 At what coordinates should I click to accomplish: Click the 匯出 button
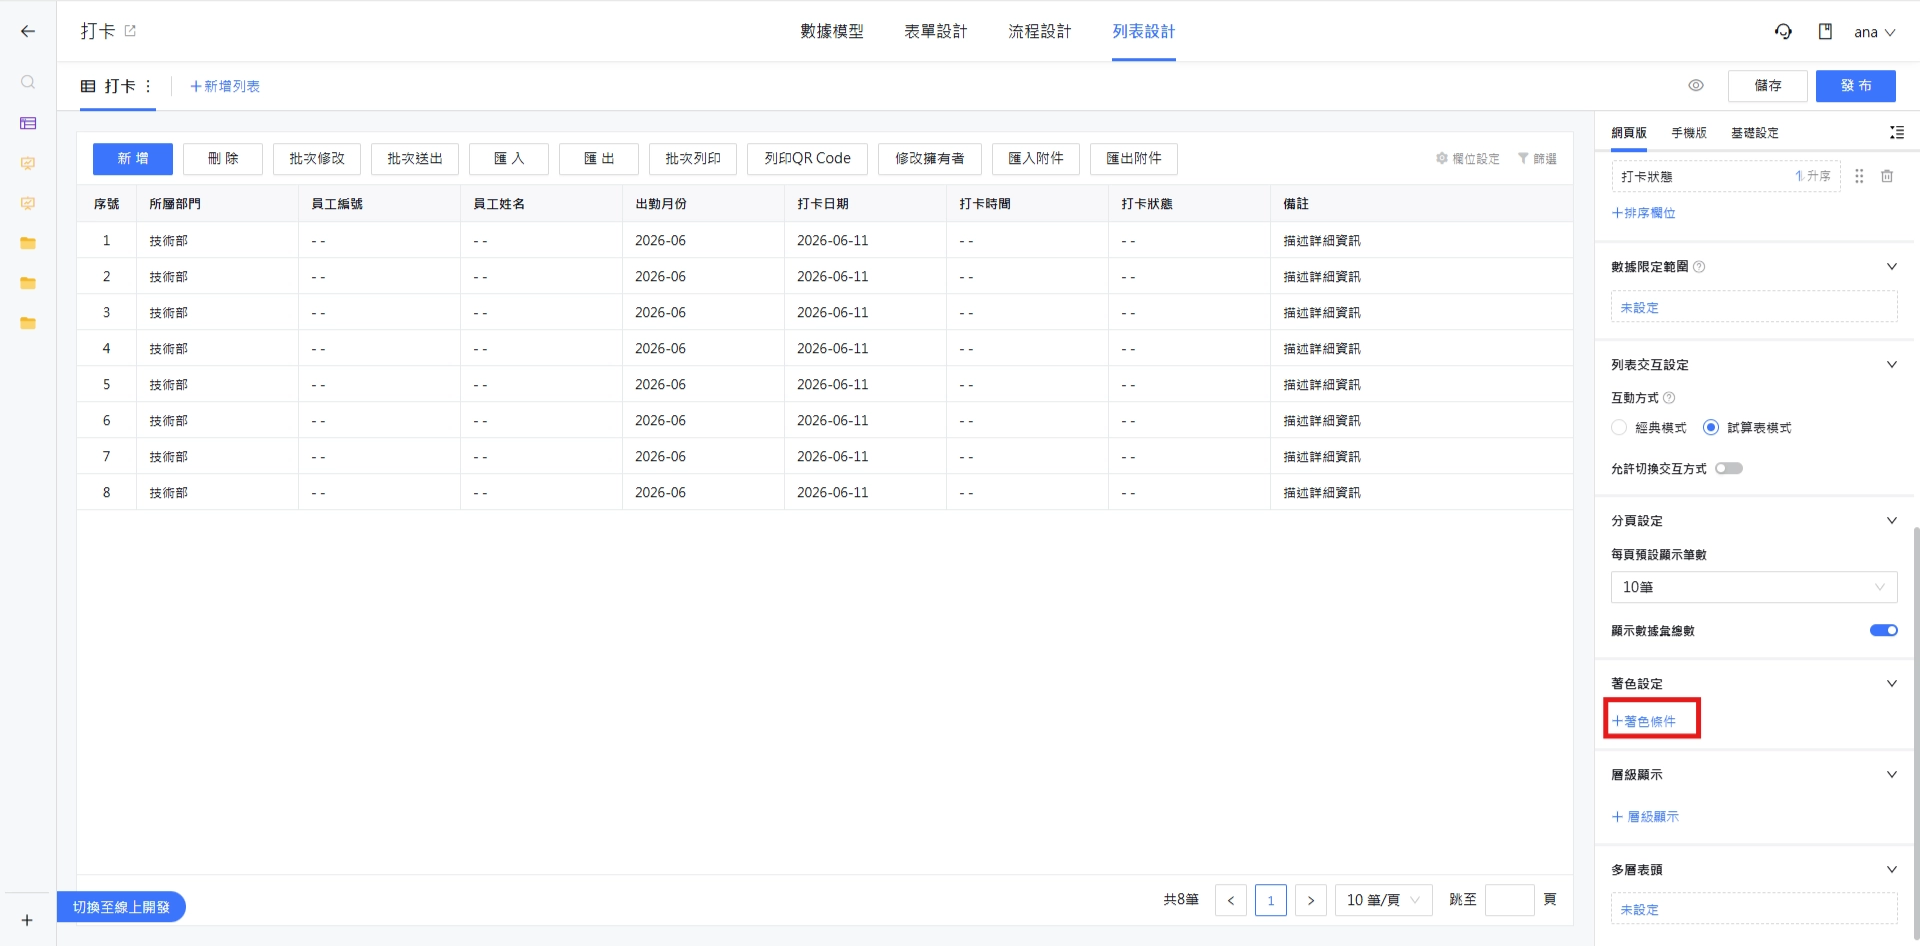pos(599,158)
